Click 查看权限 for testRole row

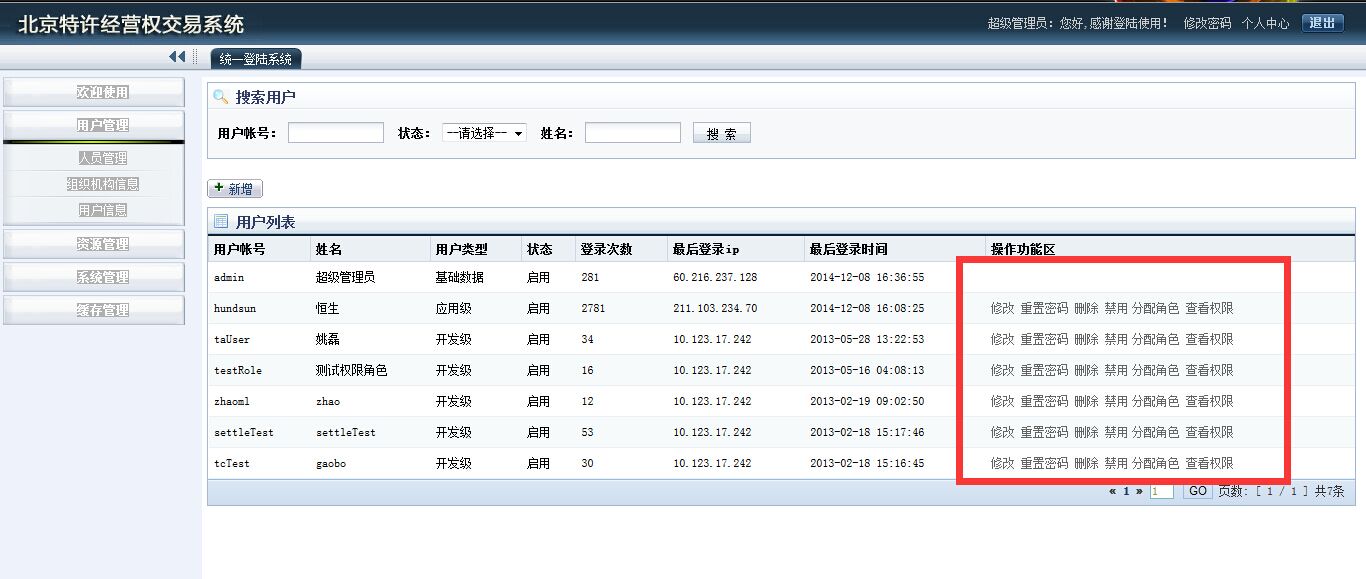tap(1209, 370)
